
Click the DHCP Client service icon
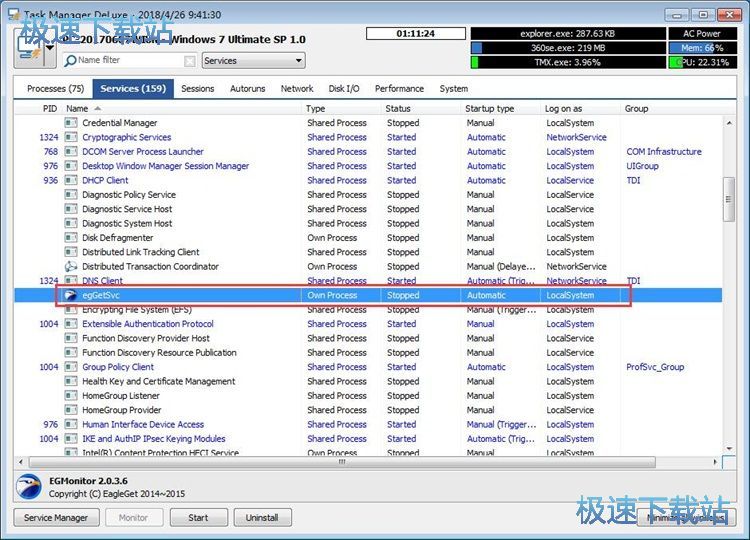pyautogui.click(x=70, y=181)
